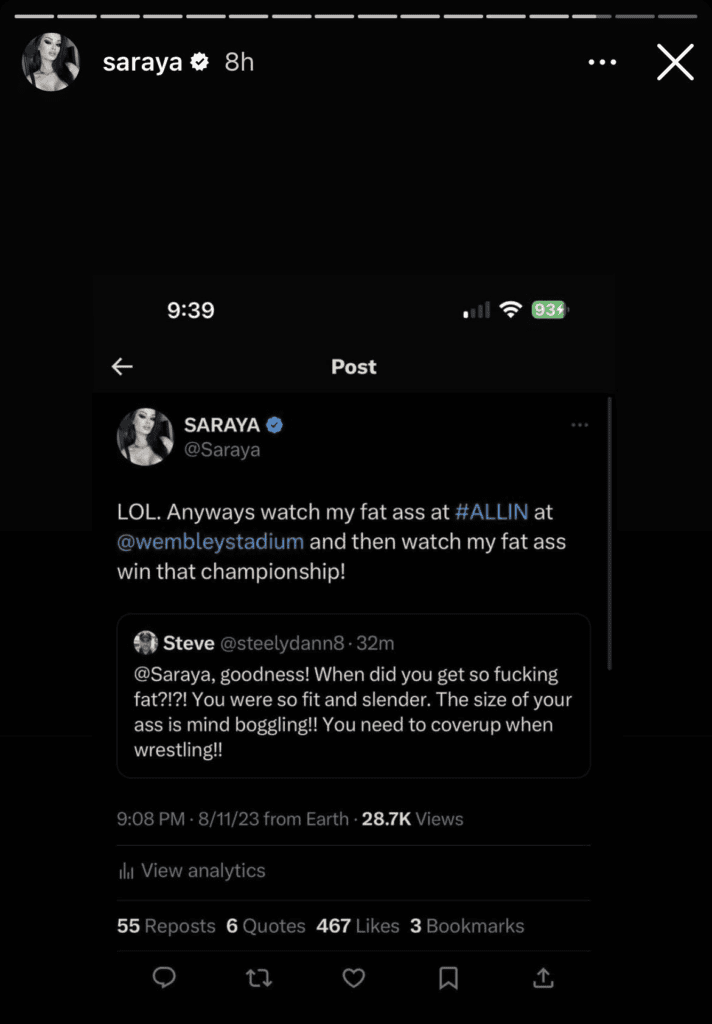Image resolution: width=712 pixels, height=1024 pixels.
Task: Bookmark the post with bookmark icon
Action: pos(448,977)
